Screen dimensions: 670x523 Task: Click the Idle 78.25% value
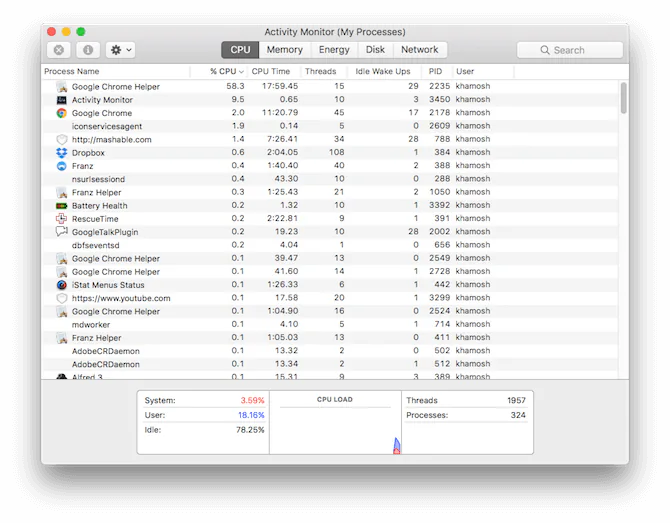coord(250,430)
